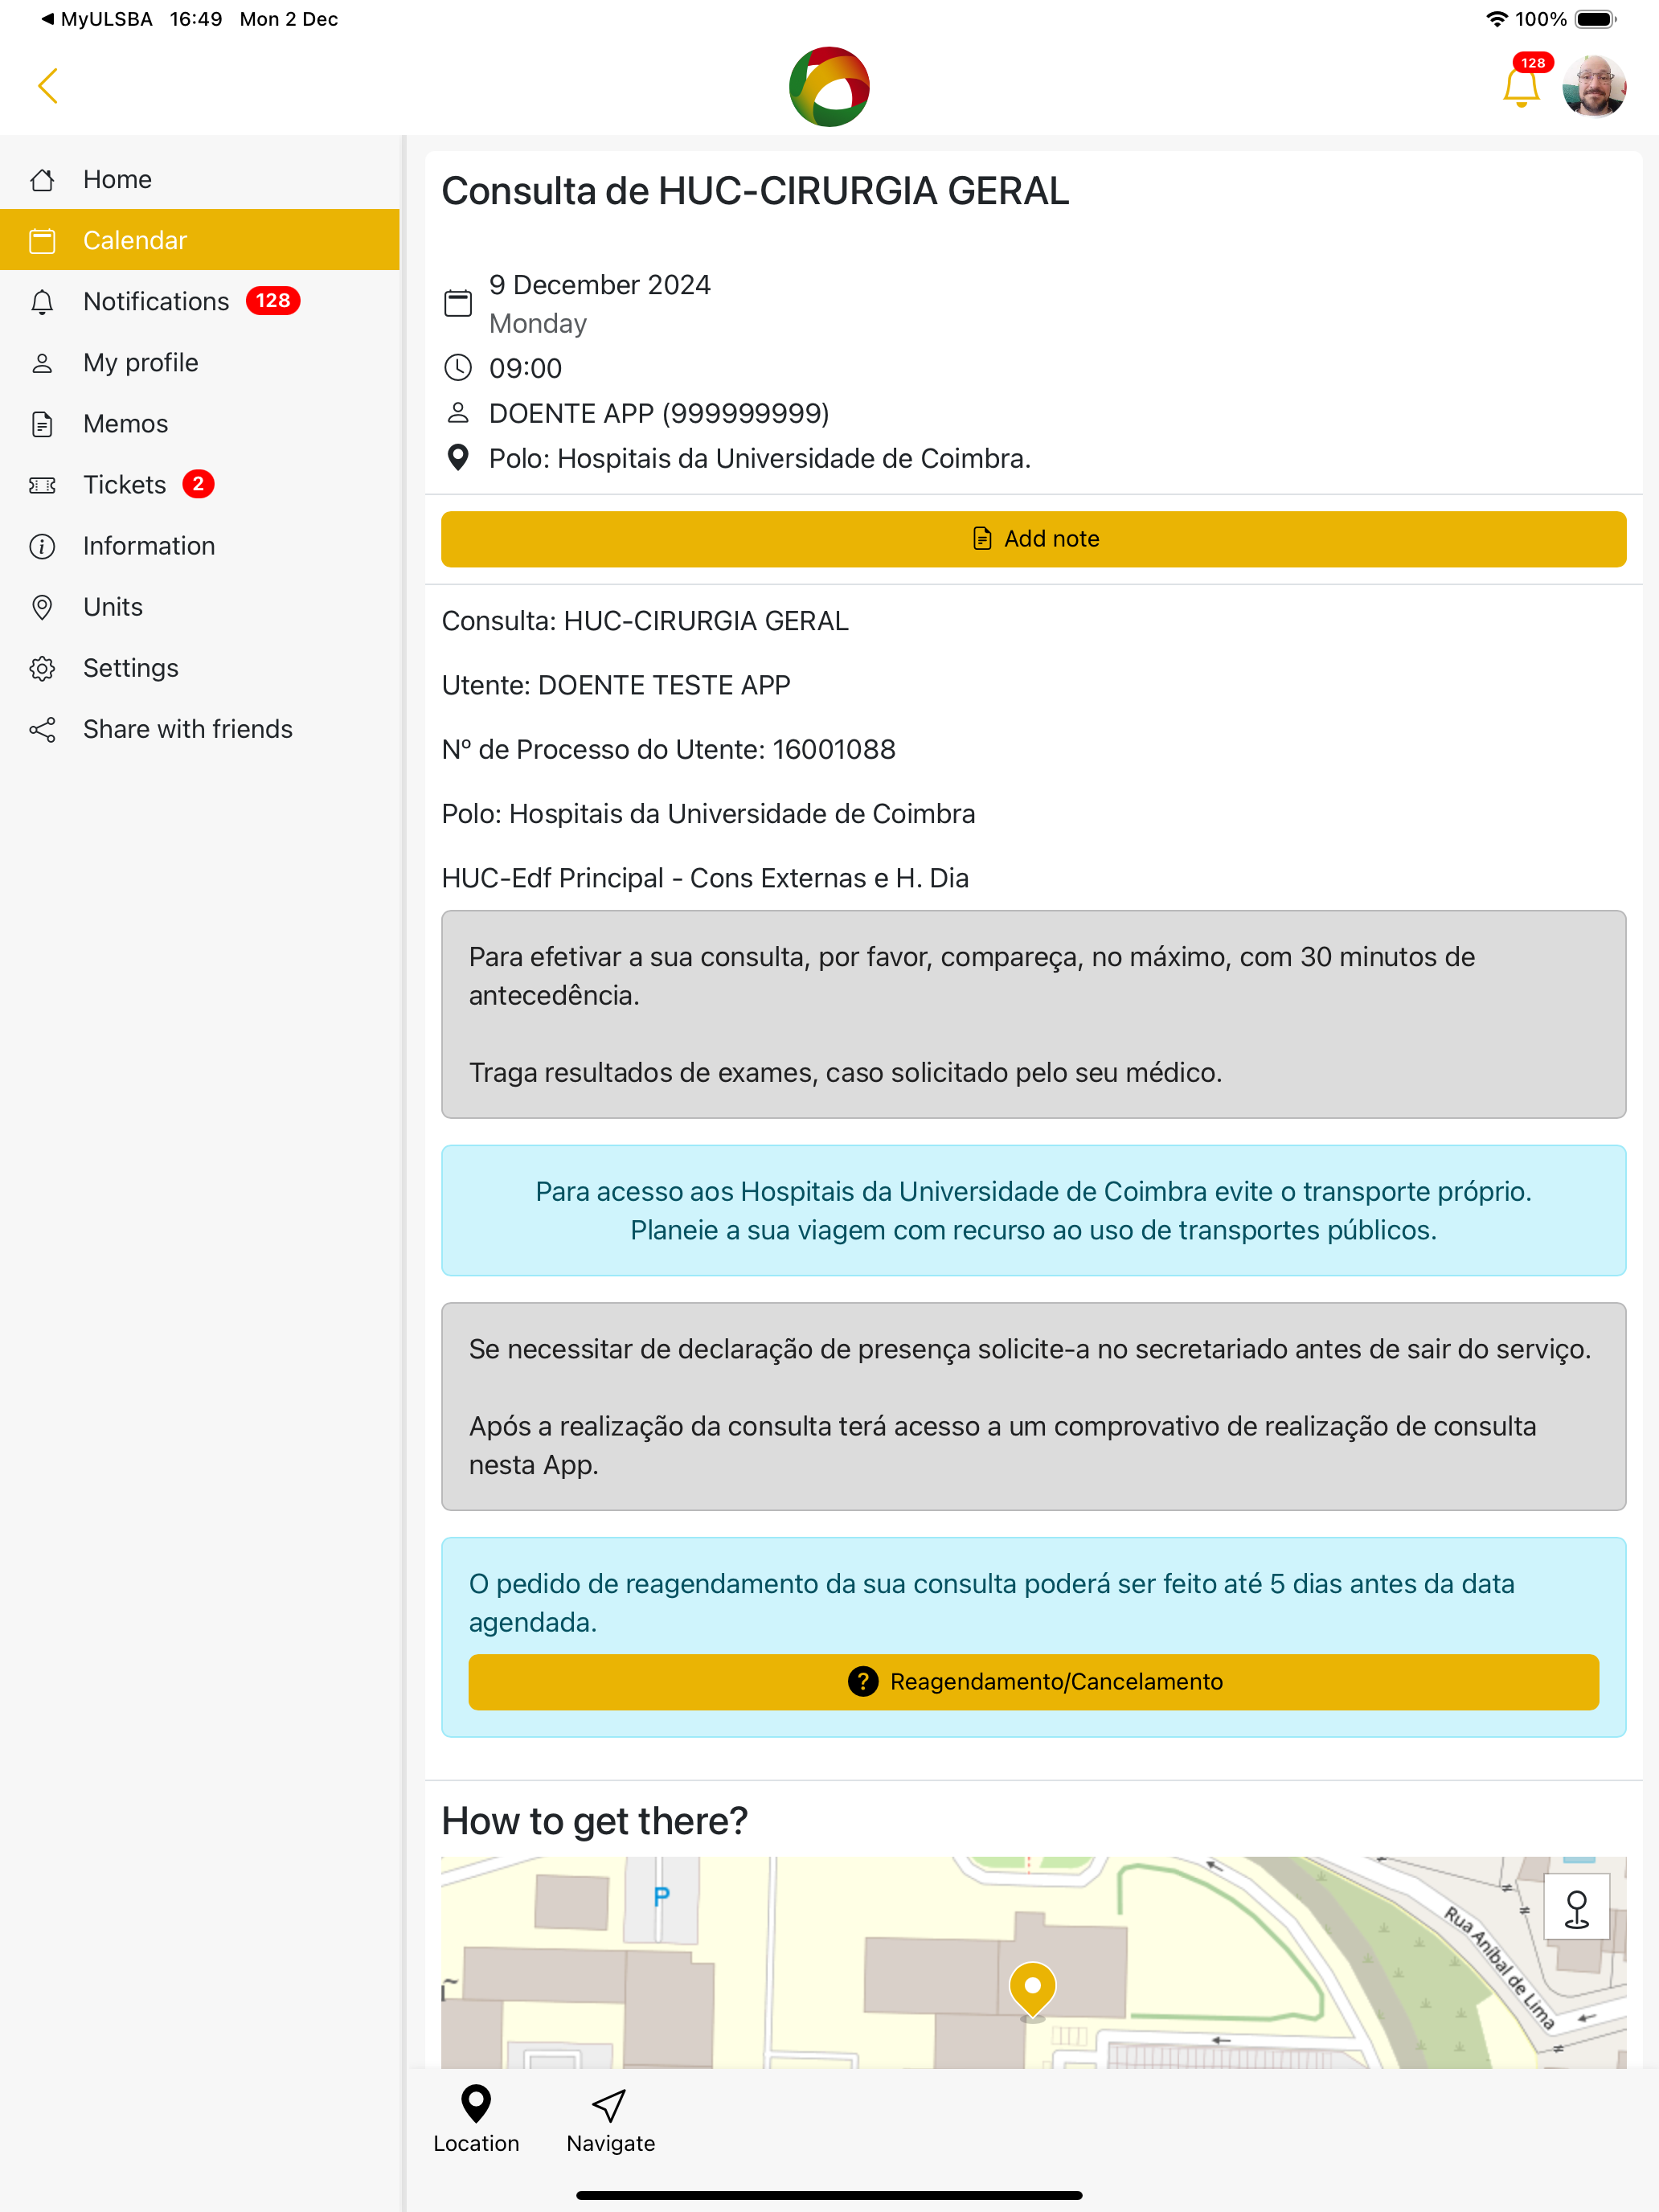This screenshot has height=2212, width=1659.
Task: Select the text DOENTE APP (999999999)
Action: pyautogui.click(x=659, y=413)
